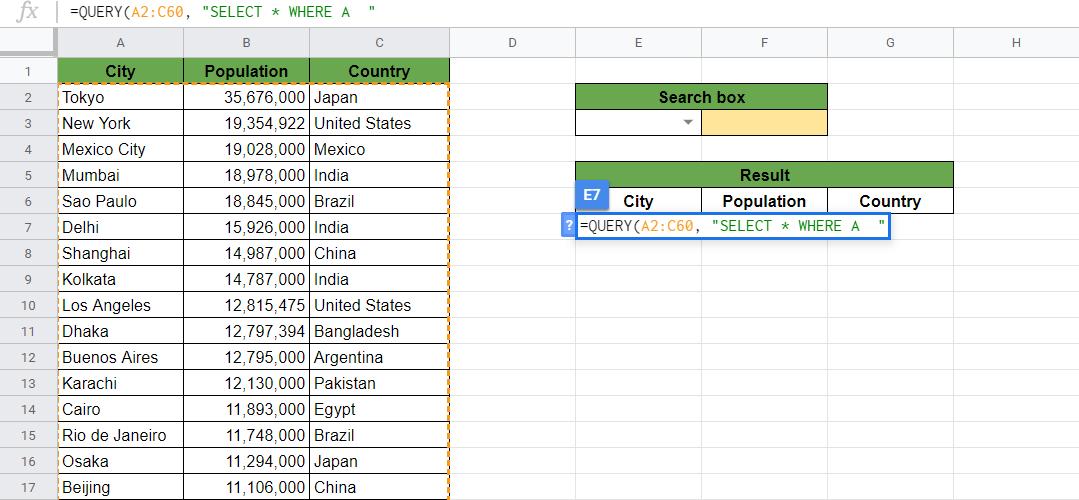Select the Country cell in the Result table
The width and height of the screenshot is (1079, 500).
889,201
